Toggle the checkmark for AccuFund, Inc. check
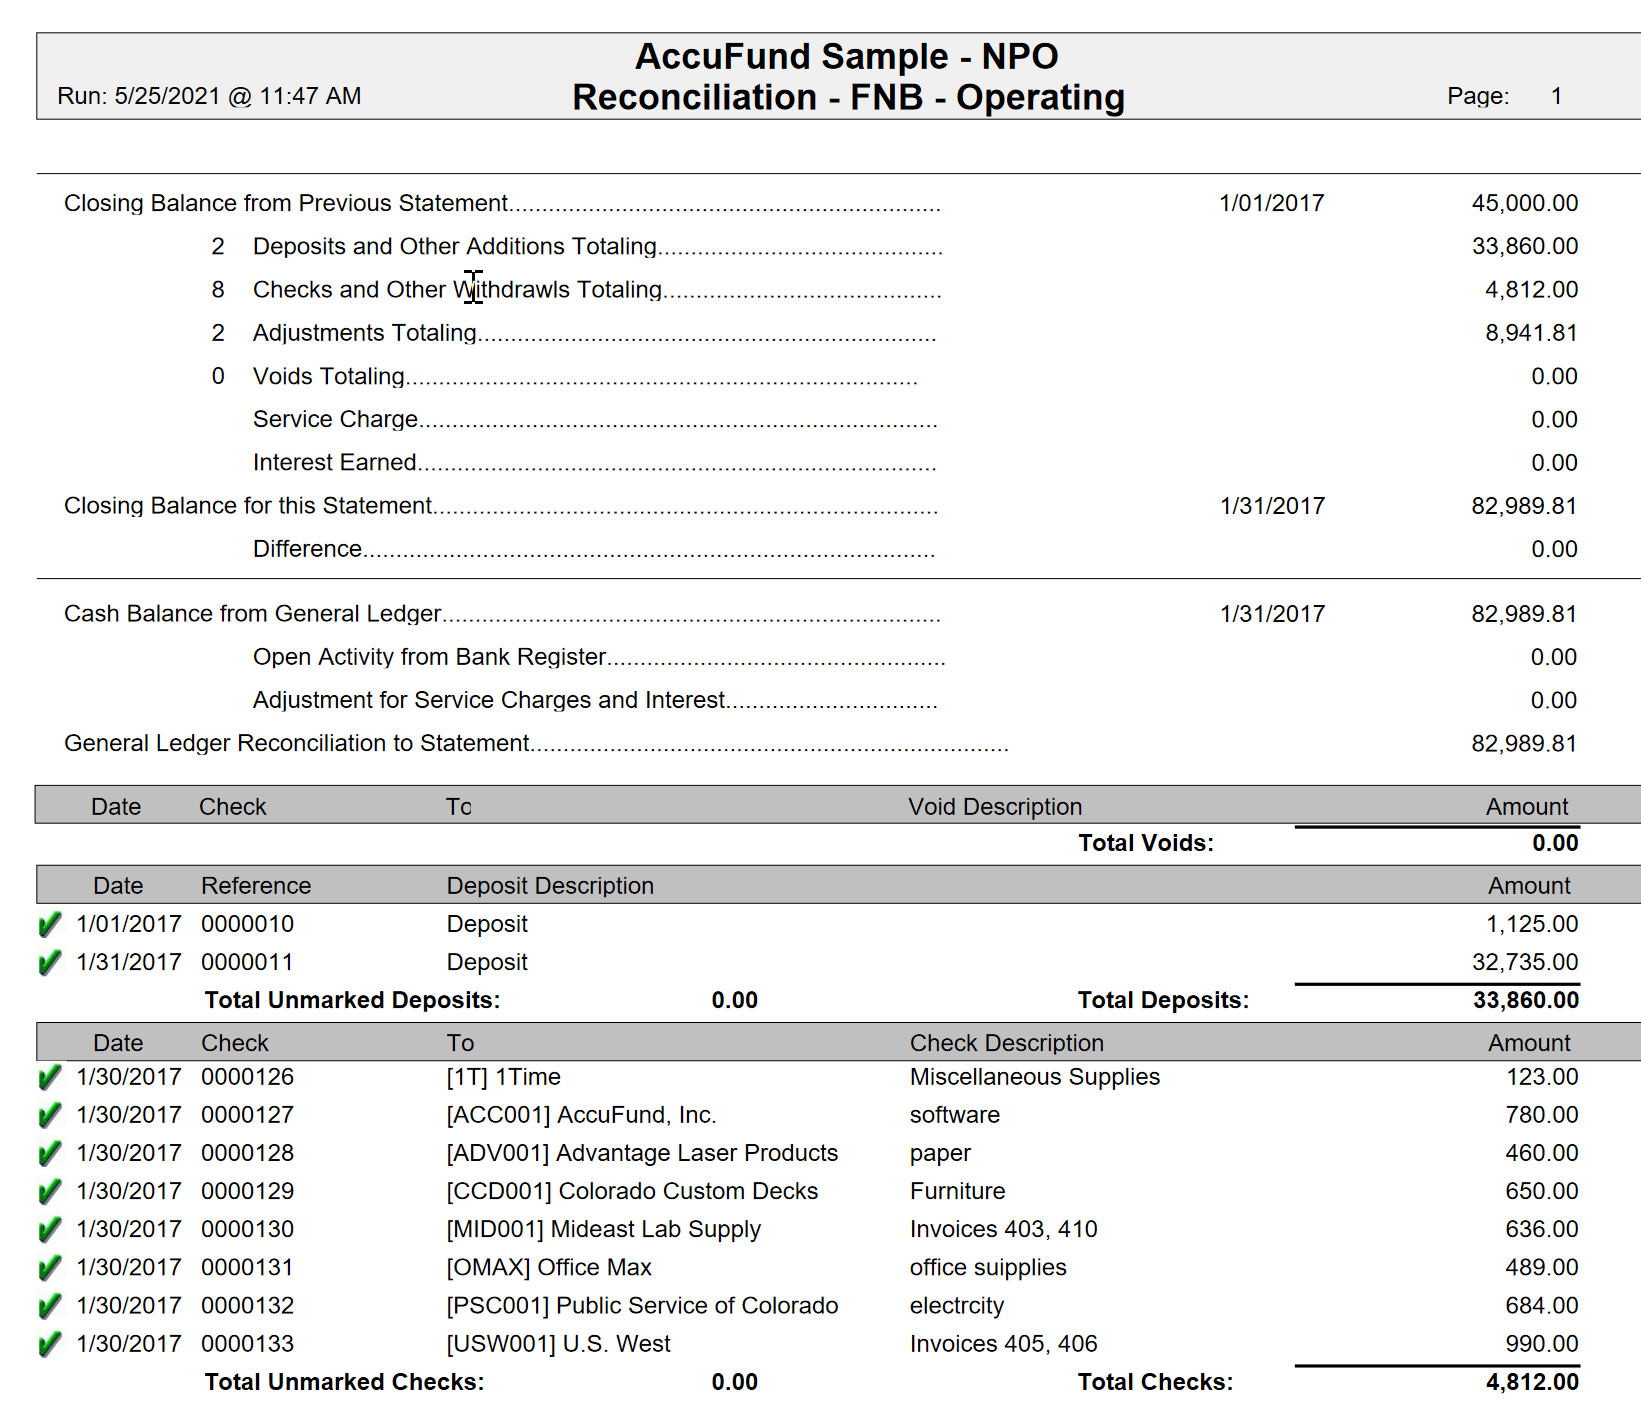This screenshot has height=1402, width=1641. click(49, 1116)
